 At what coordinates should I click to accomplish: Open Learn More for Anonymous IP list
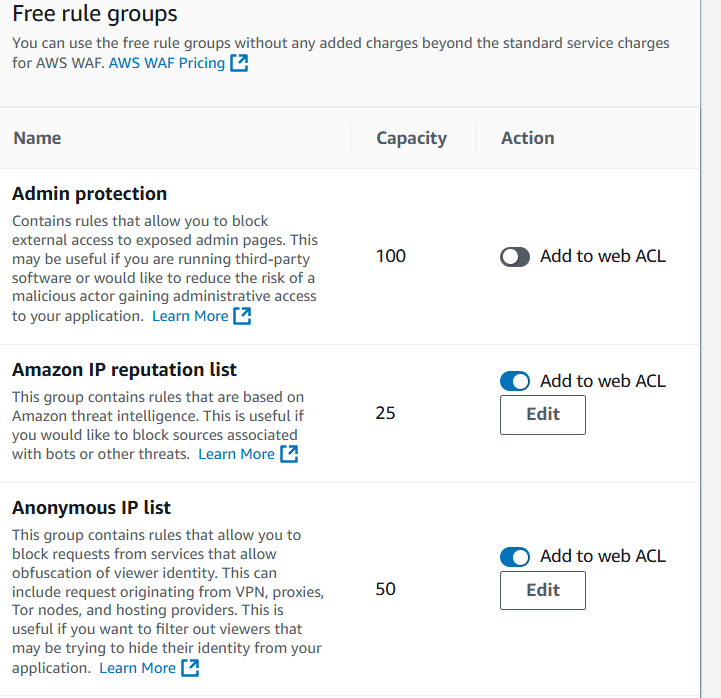pyautogui.click(x=137, y=668)
